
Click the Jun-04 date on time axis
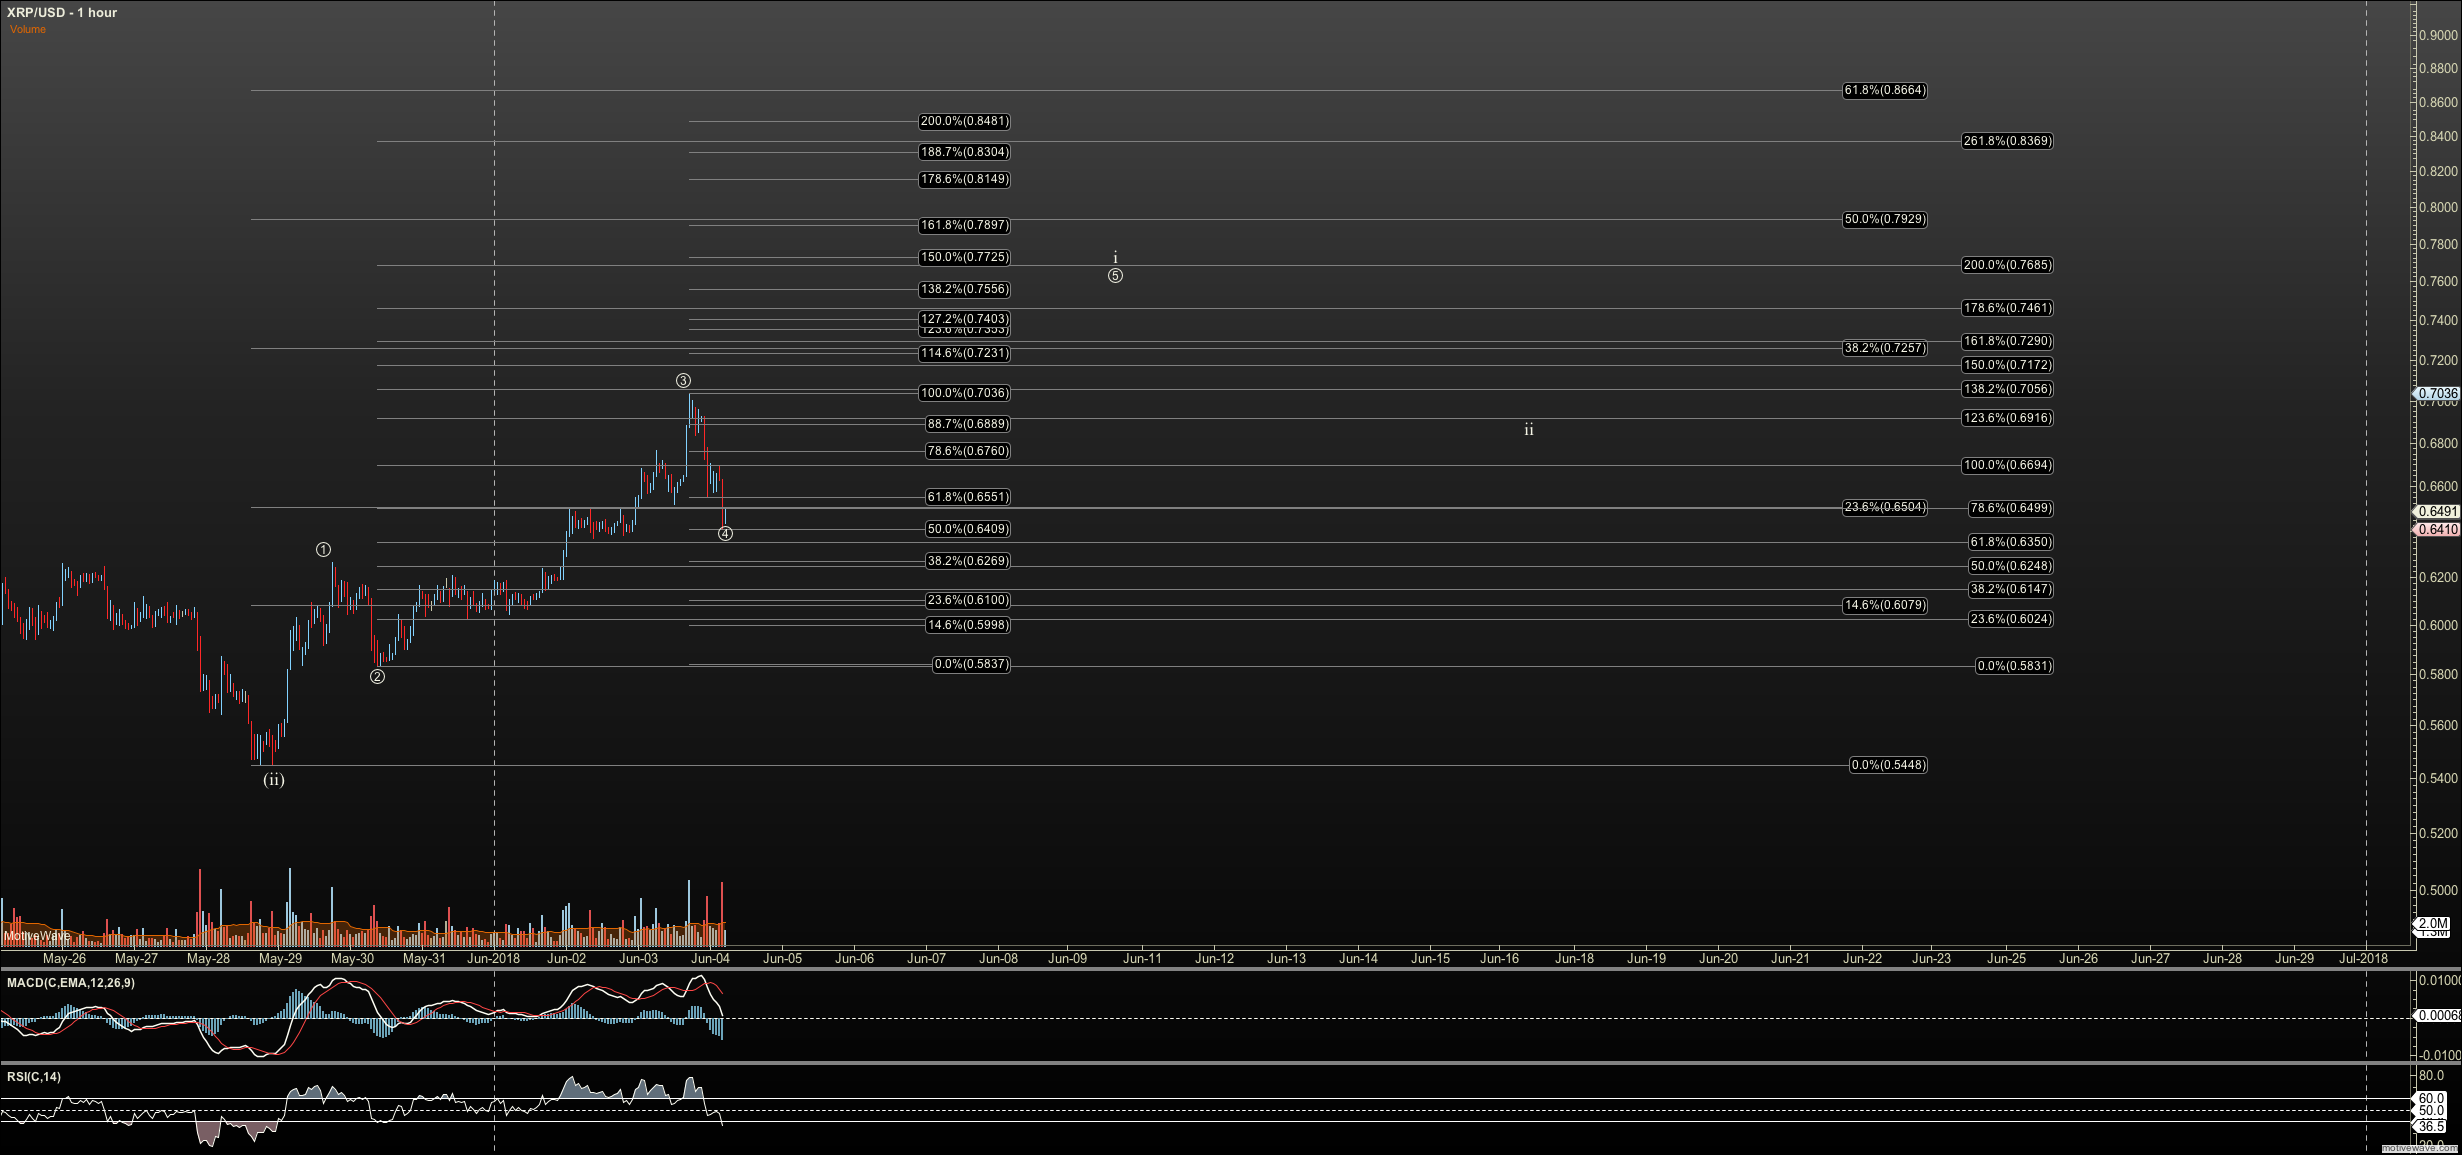(x=710, y=958)
